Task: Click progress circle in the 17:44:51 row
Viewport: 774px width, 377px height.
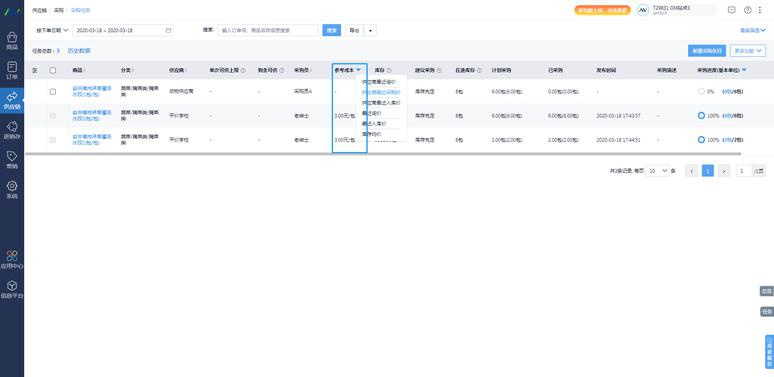Action: pyautogui.click(x=701, y=140)
